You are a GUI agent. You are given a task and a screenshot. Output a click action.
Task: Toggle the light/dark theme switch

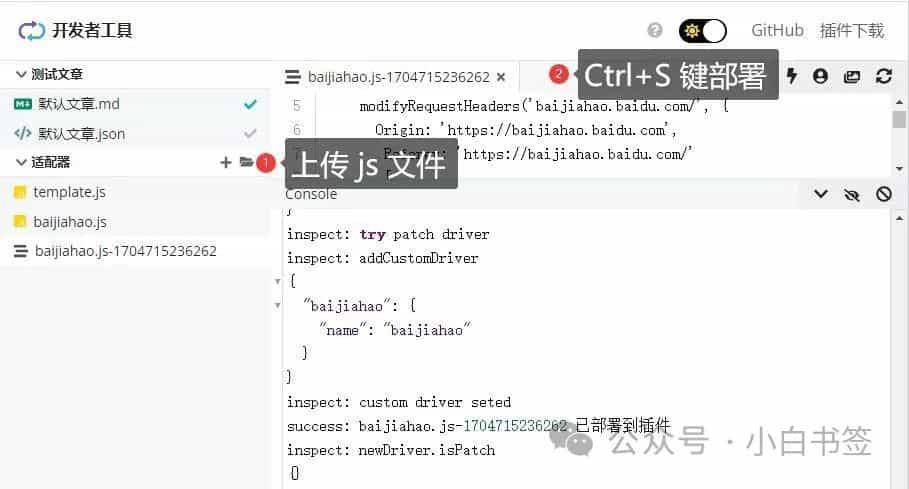coord(703,31)
